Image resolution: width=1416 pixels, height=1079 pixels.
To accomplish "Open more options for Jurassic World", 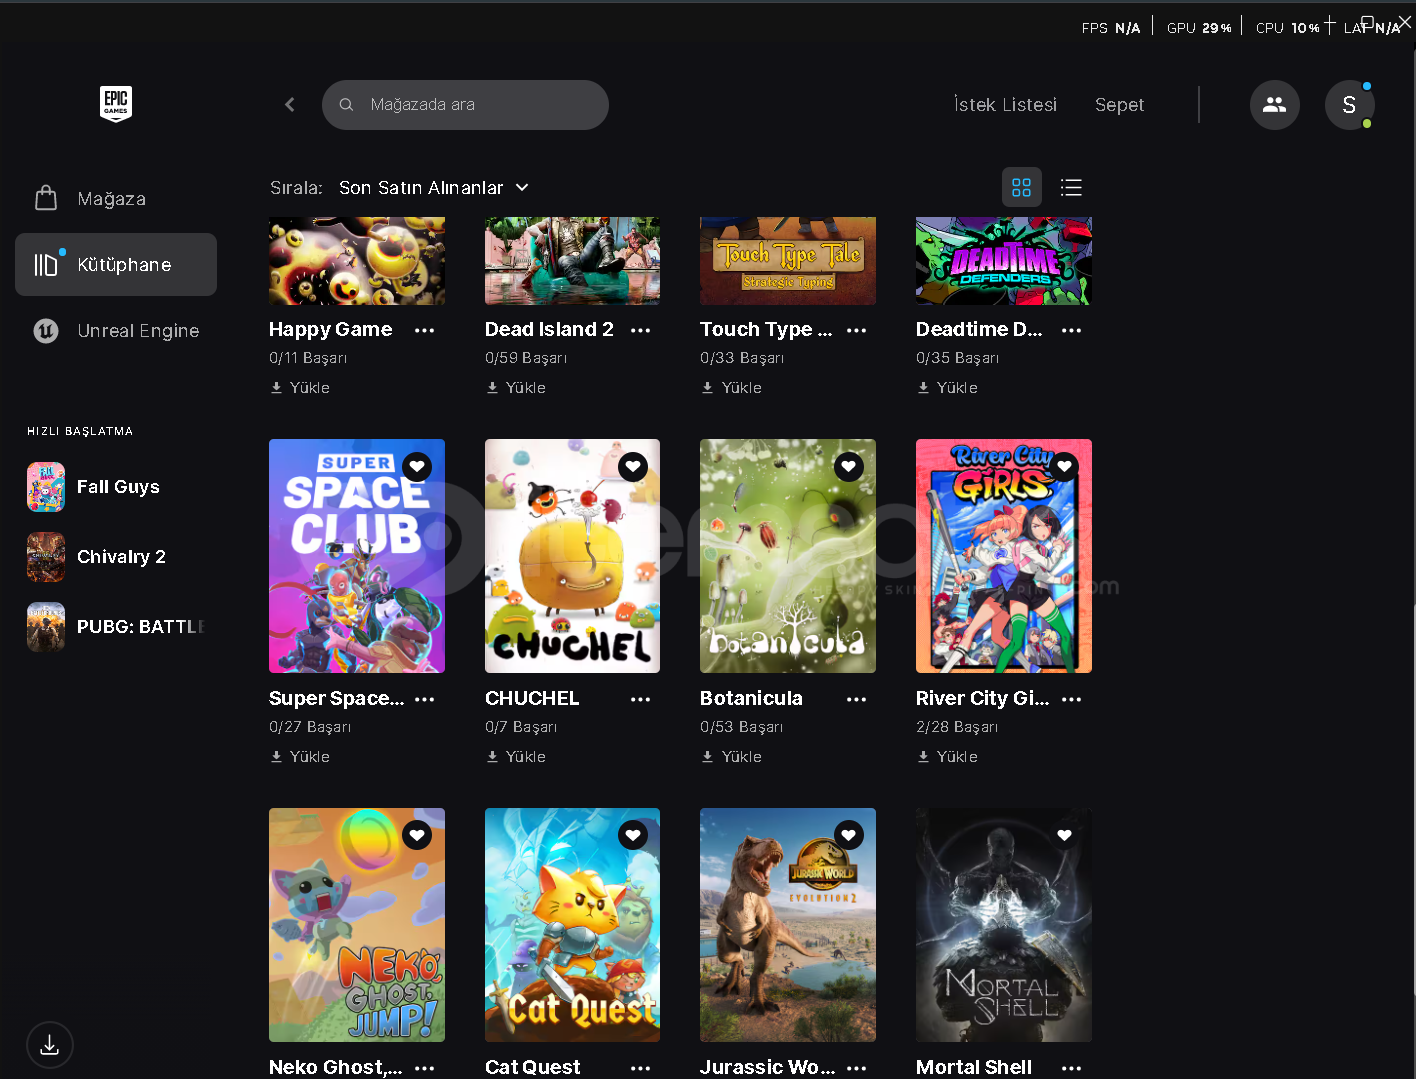I will click(857, 1068).
